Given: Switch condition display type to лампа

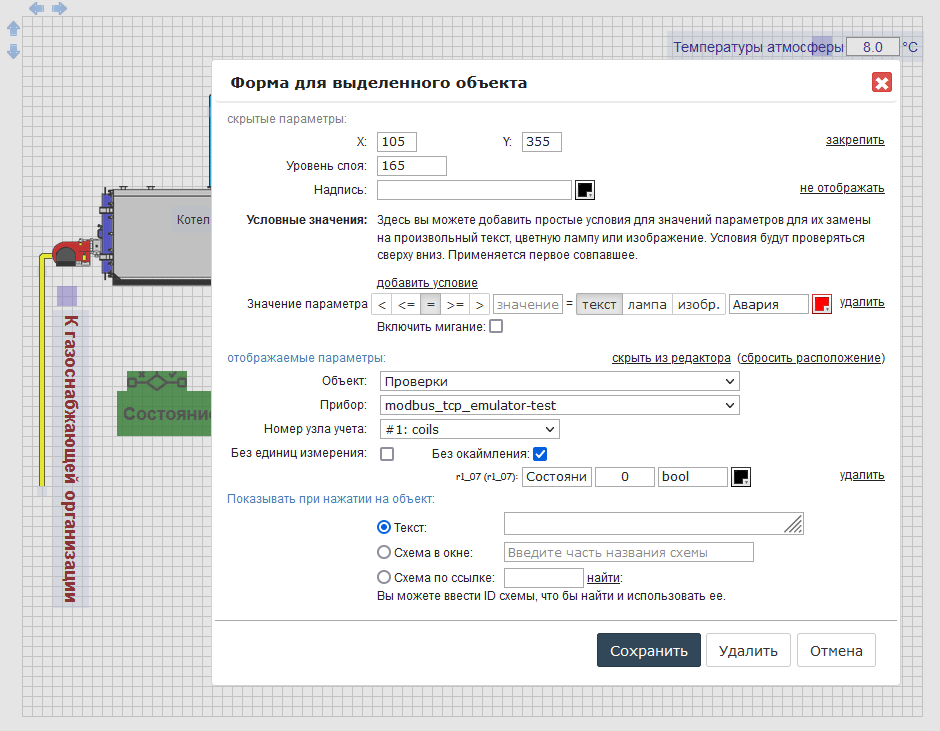Looking at the screenshot, I should 647,304.
